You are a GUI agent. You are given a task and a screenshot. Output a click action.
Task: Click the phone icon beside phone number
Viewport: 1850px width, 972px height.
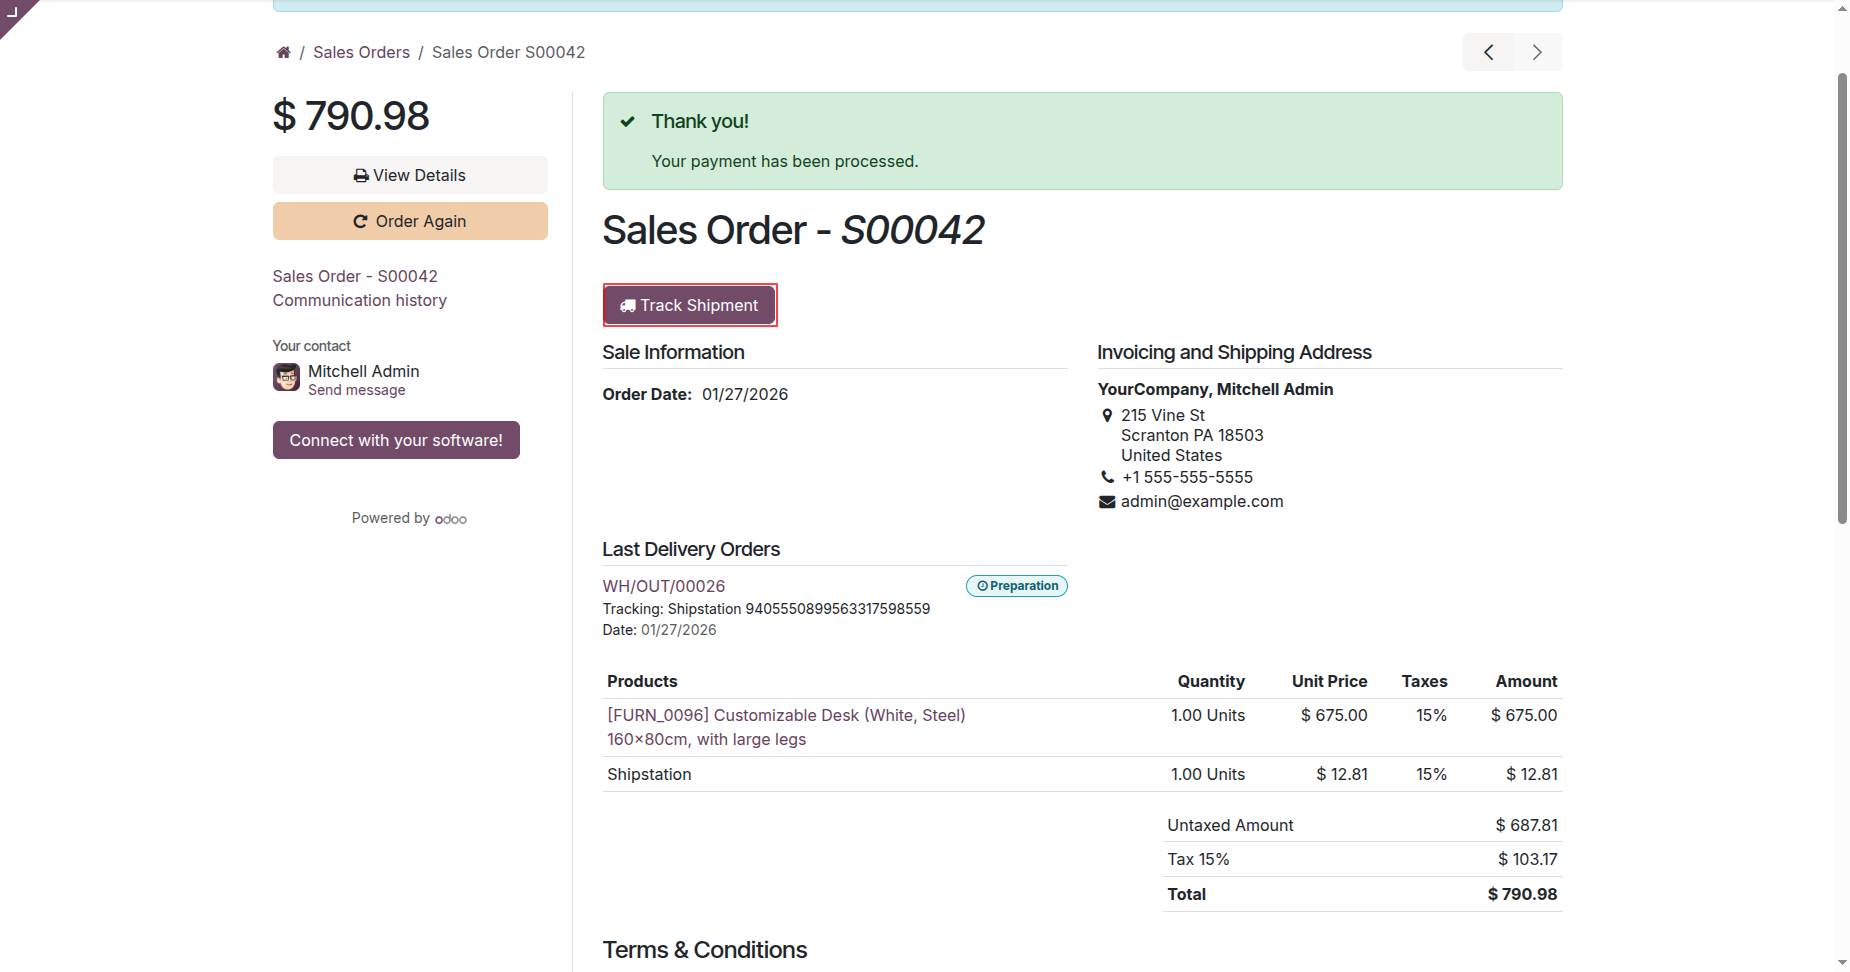[1107, 478]
